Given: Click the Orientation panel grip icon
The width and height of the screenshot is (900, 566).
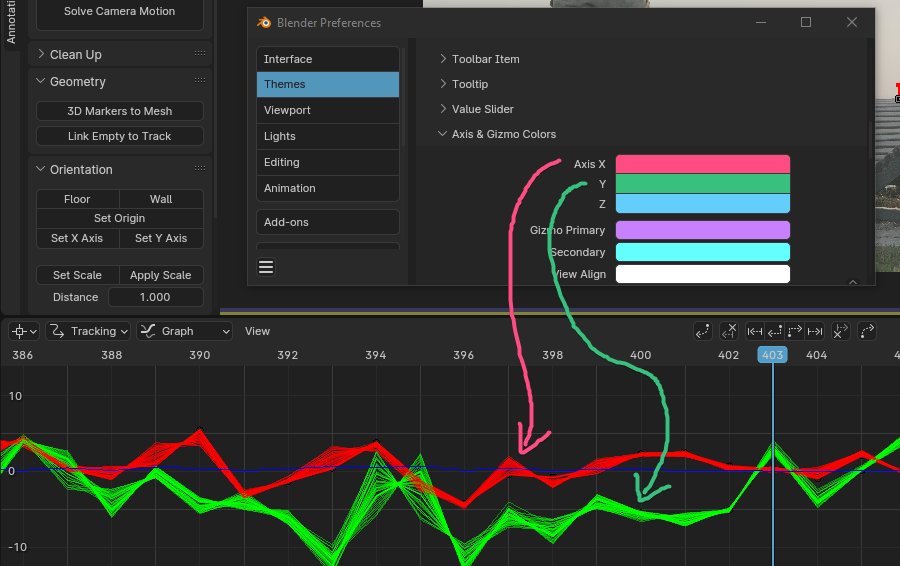Looking at the screenshot, I should (x=200, y=168).
